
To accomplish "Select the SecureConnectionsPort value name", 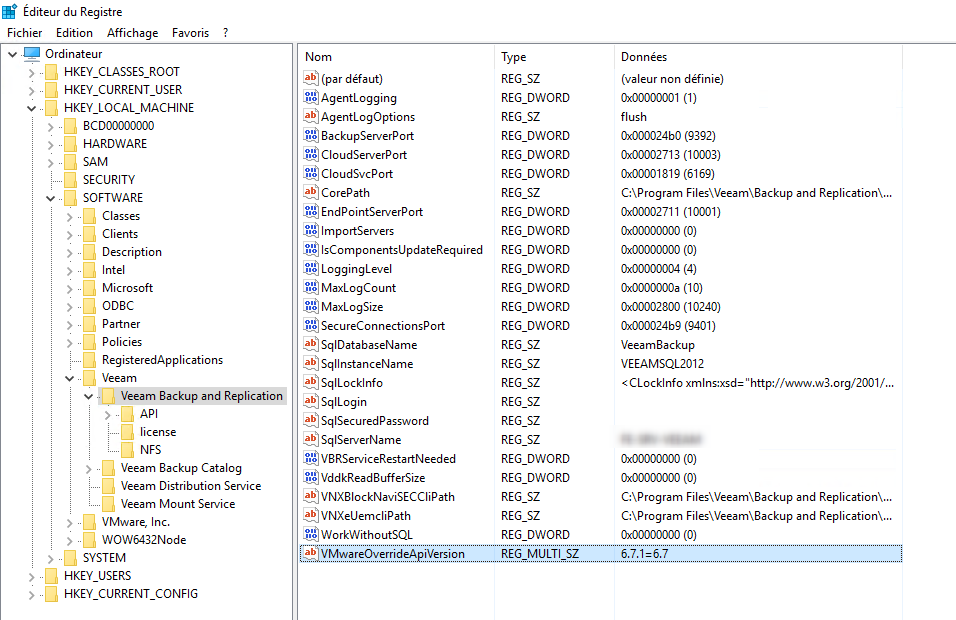I will coord(383,326).
